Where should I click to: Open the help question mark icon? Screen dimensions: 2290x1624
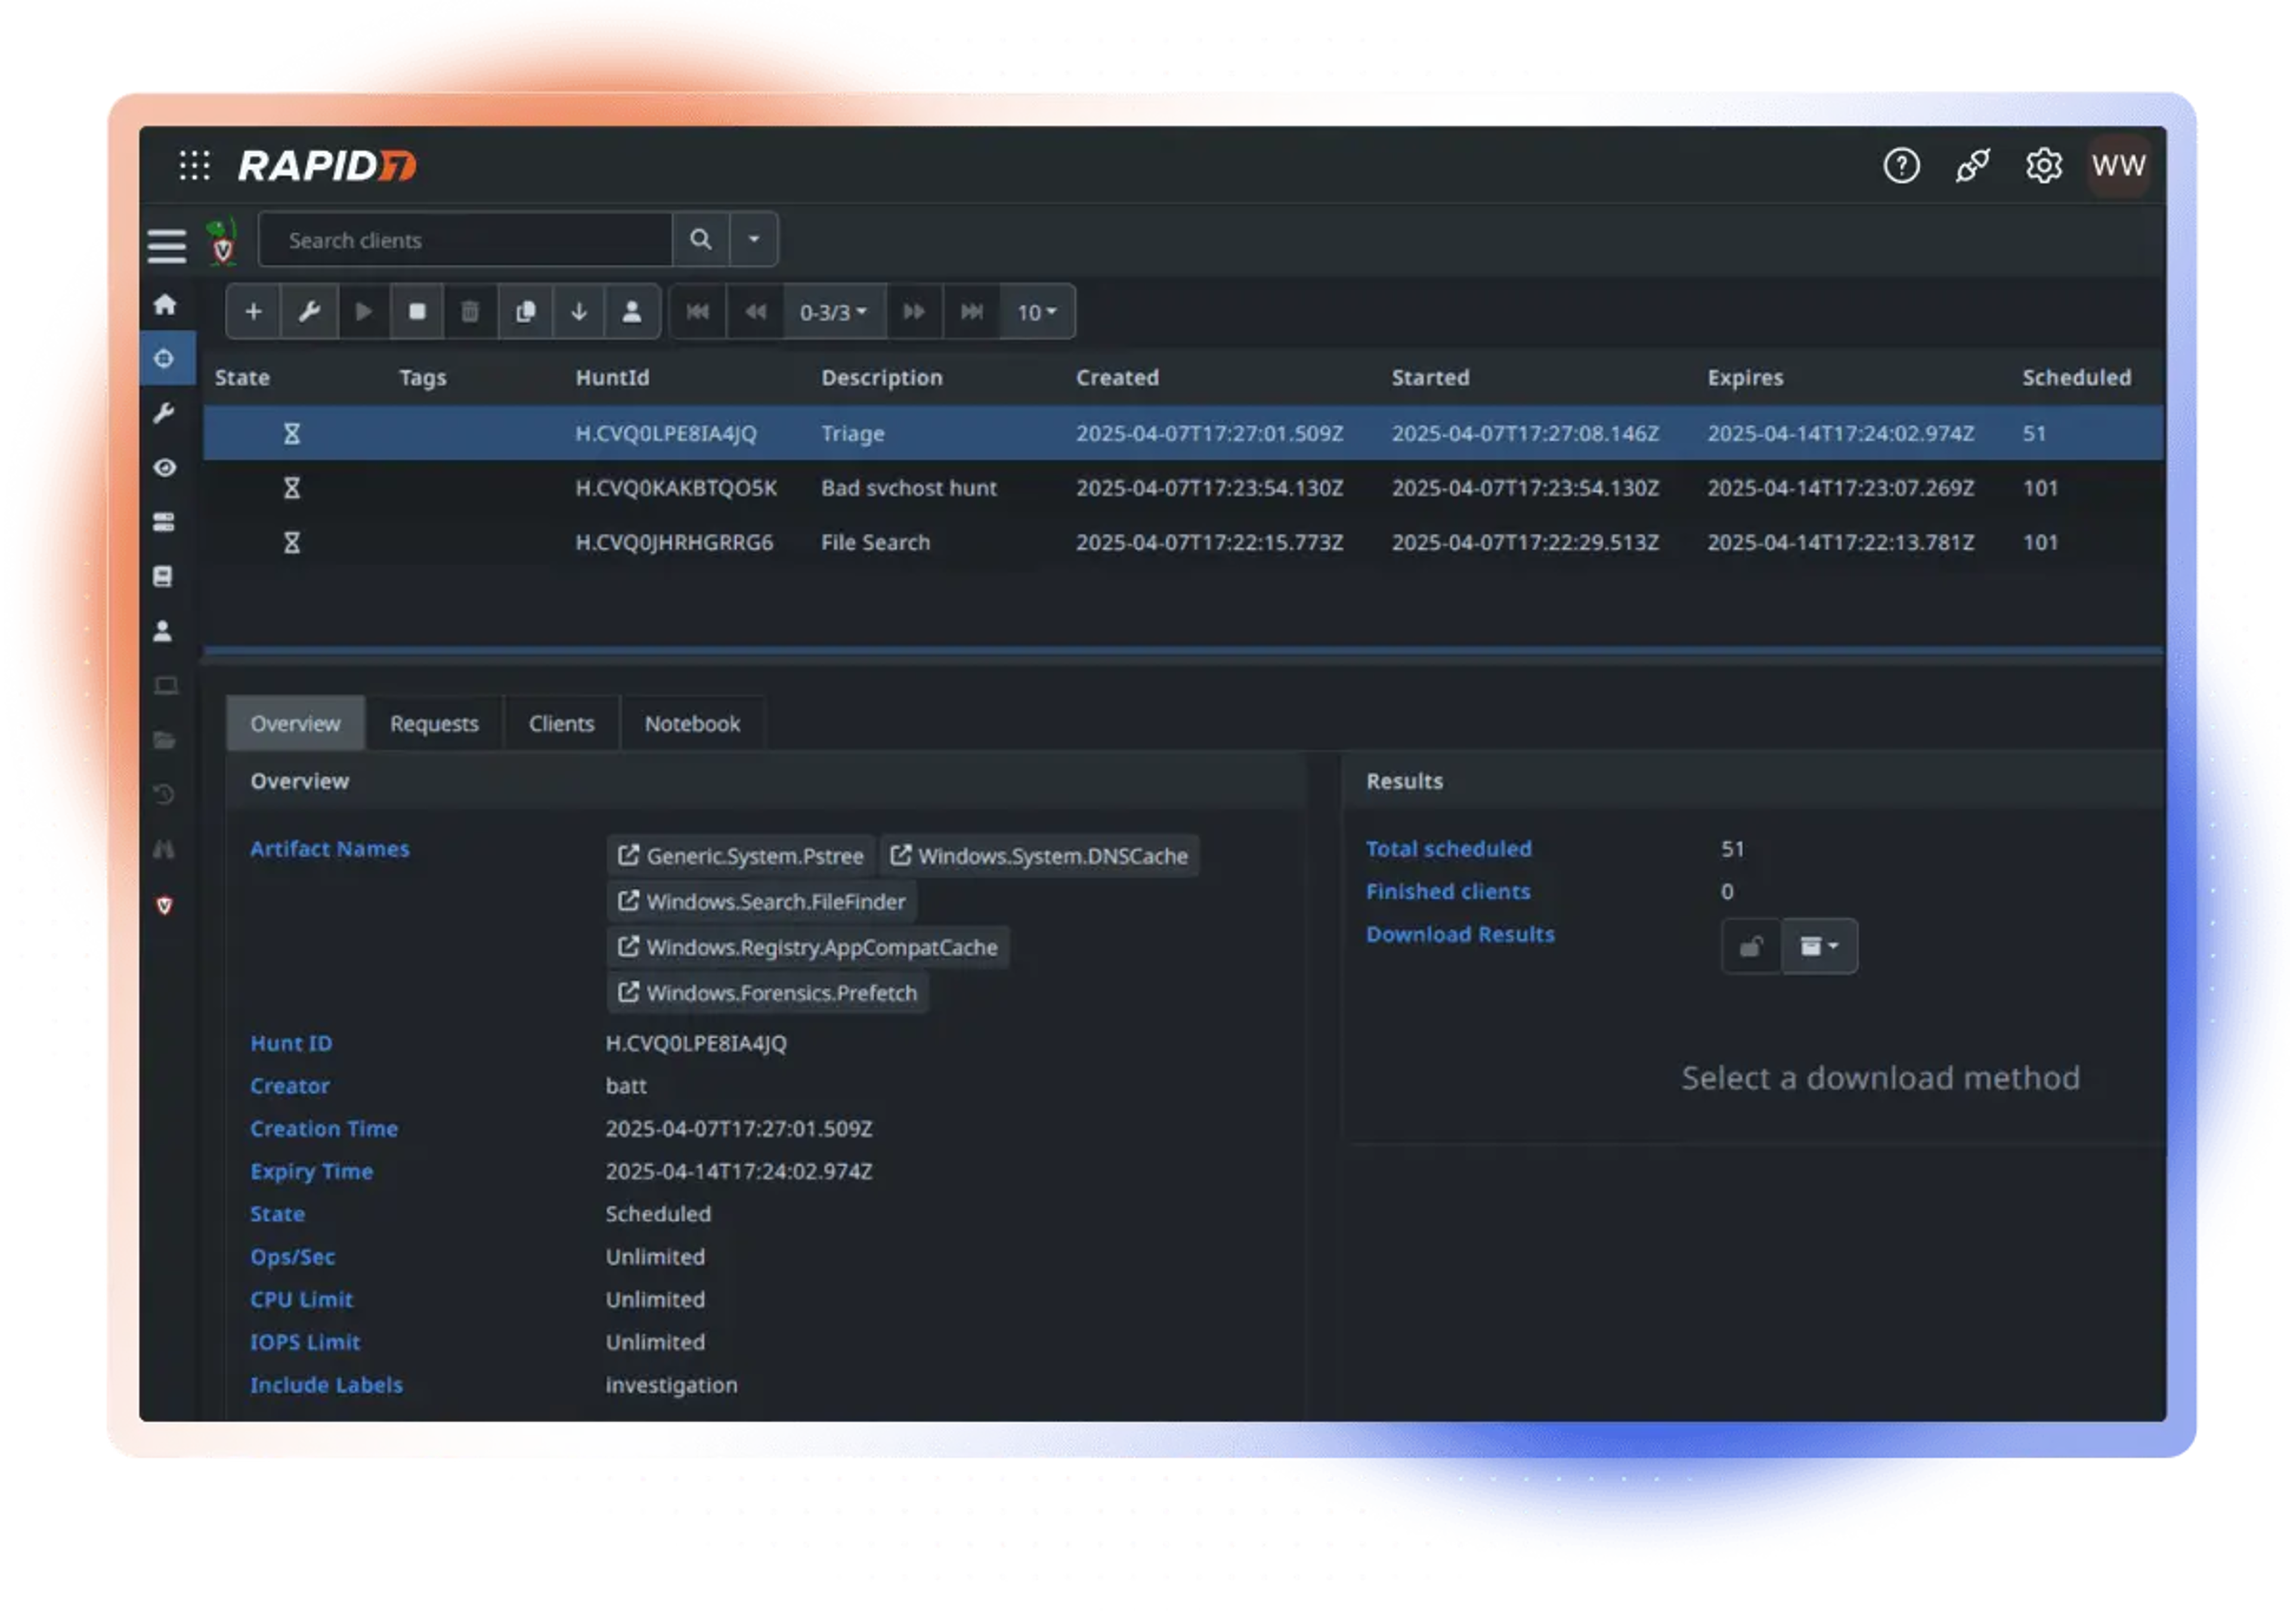click(x=1901, y=165)
